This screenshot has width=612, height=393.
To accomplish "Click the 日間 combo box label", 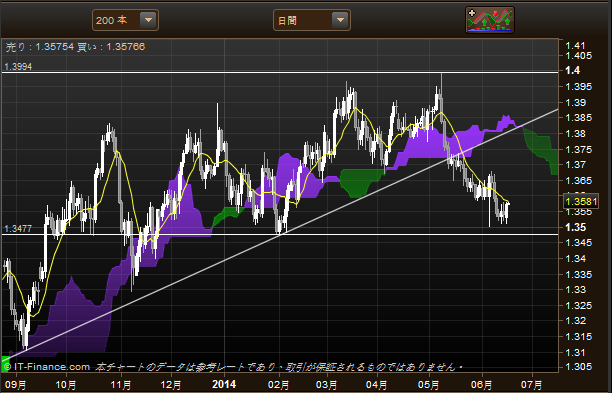I will click(287, 20).
